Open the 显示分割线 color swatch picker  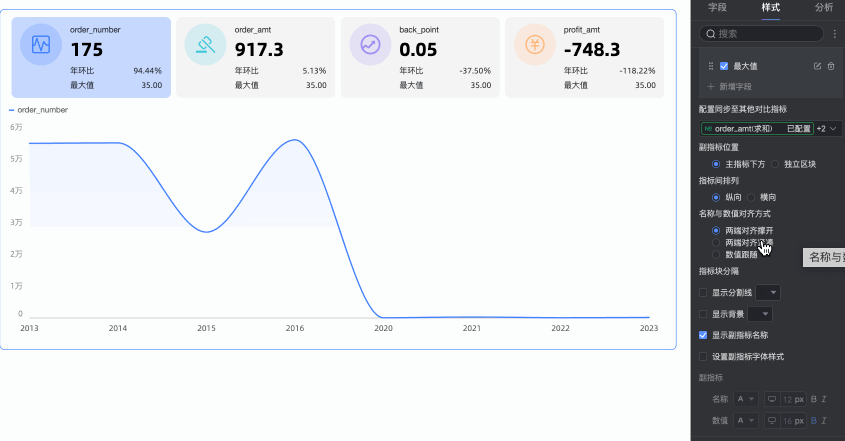tap(768, 293)
